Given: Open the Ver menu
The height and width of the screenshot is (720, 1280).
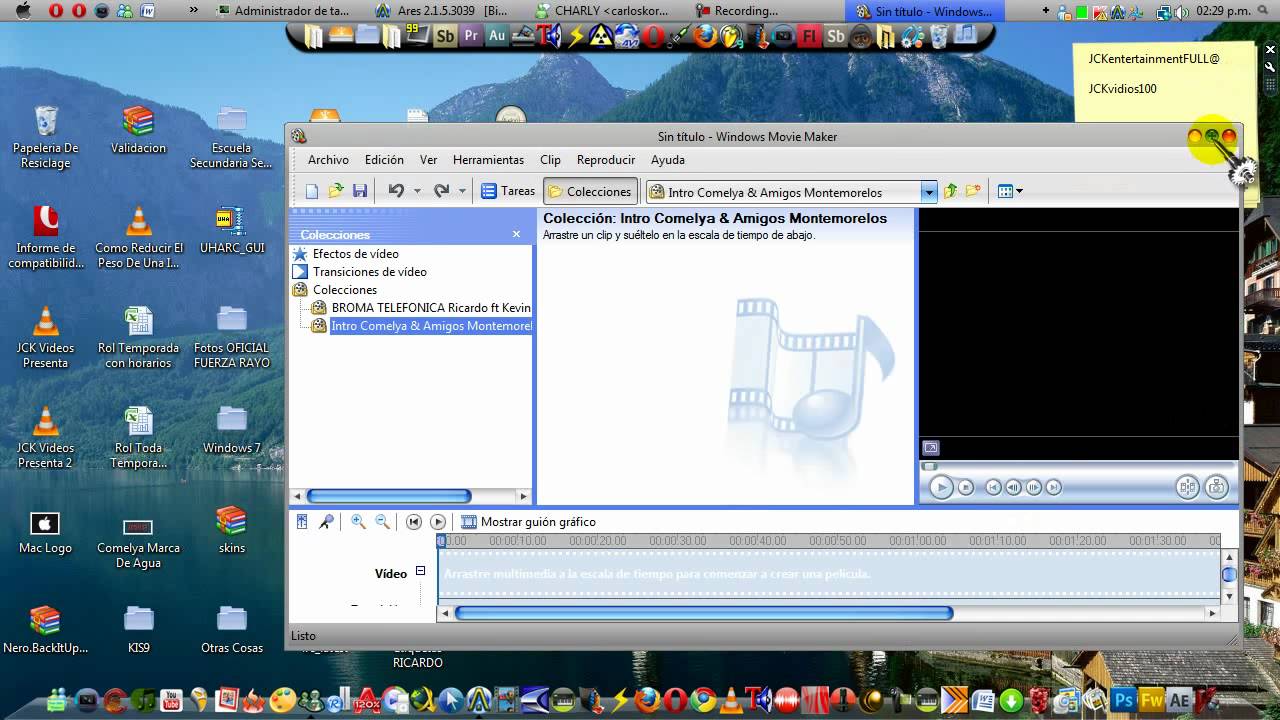Looking at the screenshot, I should pyautogui.click(x=428, y=160).
